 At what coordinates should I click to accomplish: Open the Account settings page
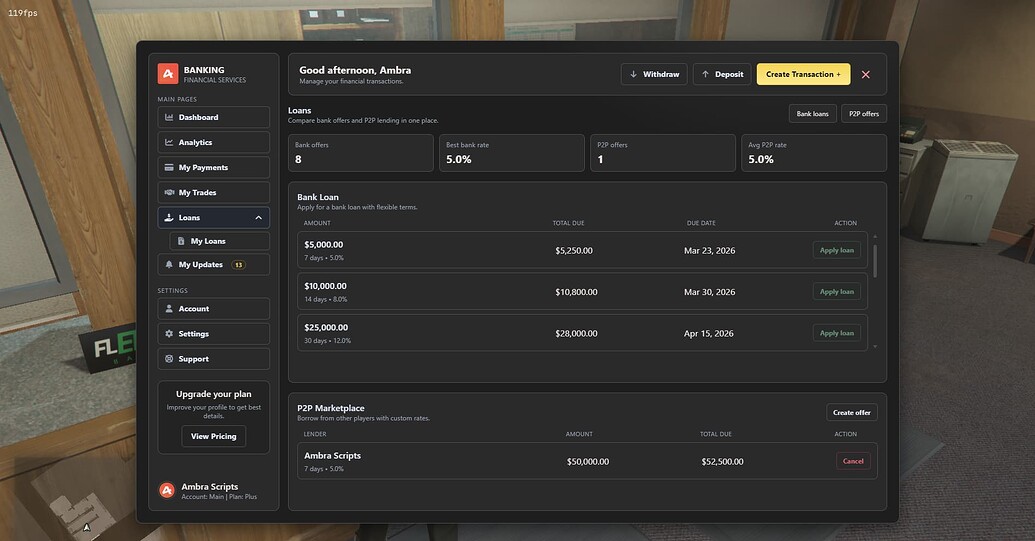pyautogui.click(x=213, y=309)
